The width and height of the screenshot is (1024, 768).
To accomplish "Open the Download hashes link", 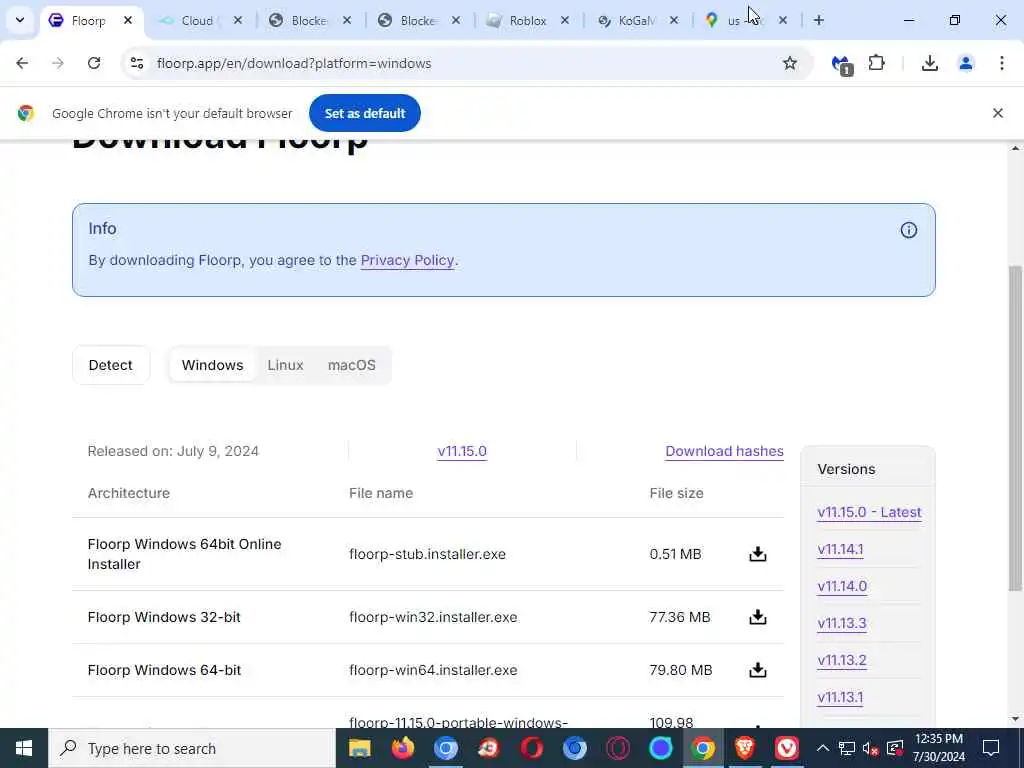I will click(724, 451).
